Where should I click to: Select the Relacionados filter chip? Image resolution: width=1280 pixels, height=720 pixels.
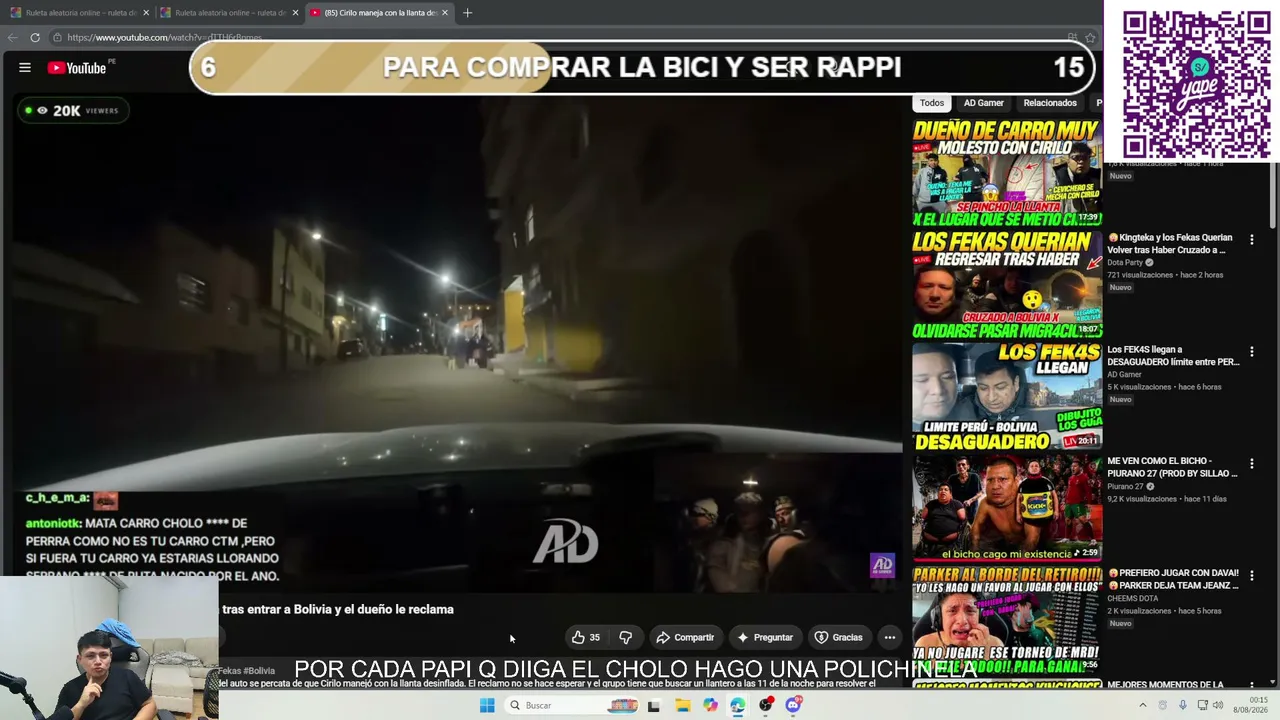(x=1050, y=103)
